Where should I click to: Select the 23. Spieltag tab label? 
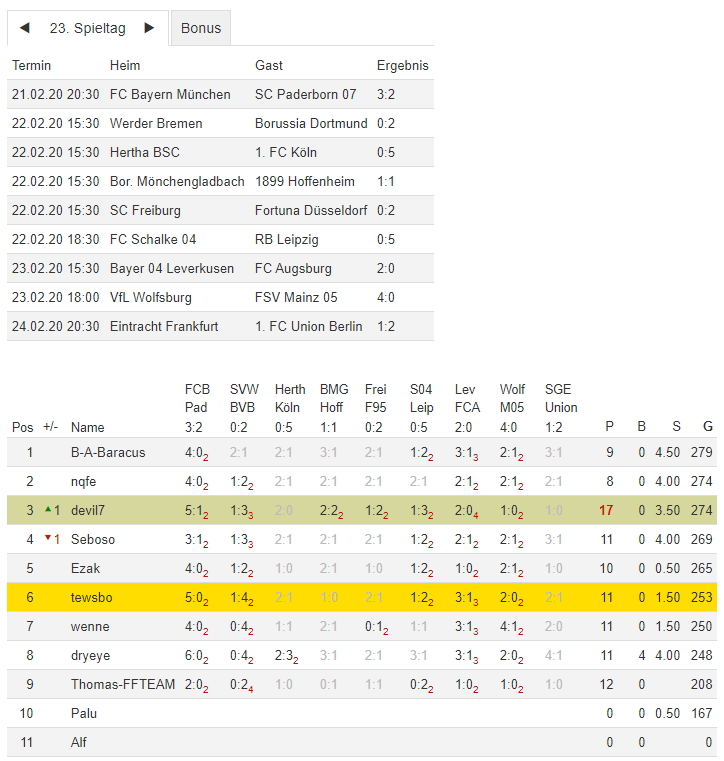pyautogui.click(x=87, y=28)
